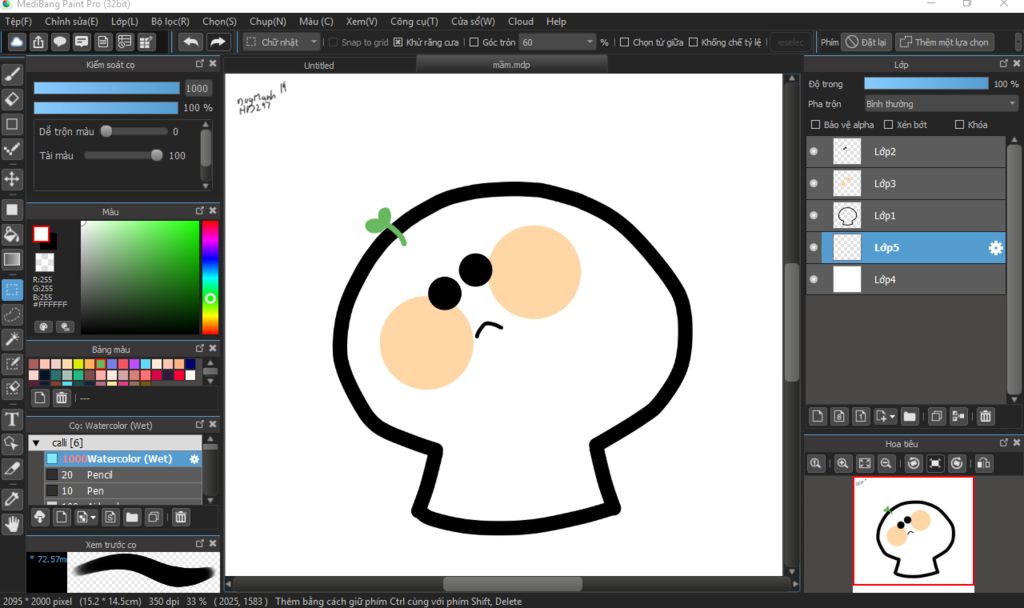Select the Pencil brush
1024x608 pixels.
coord(123,475)
